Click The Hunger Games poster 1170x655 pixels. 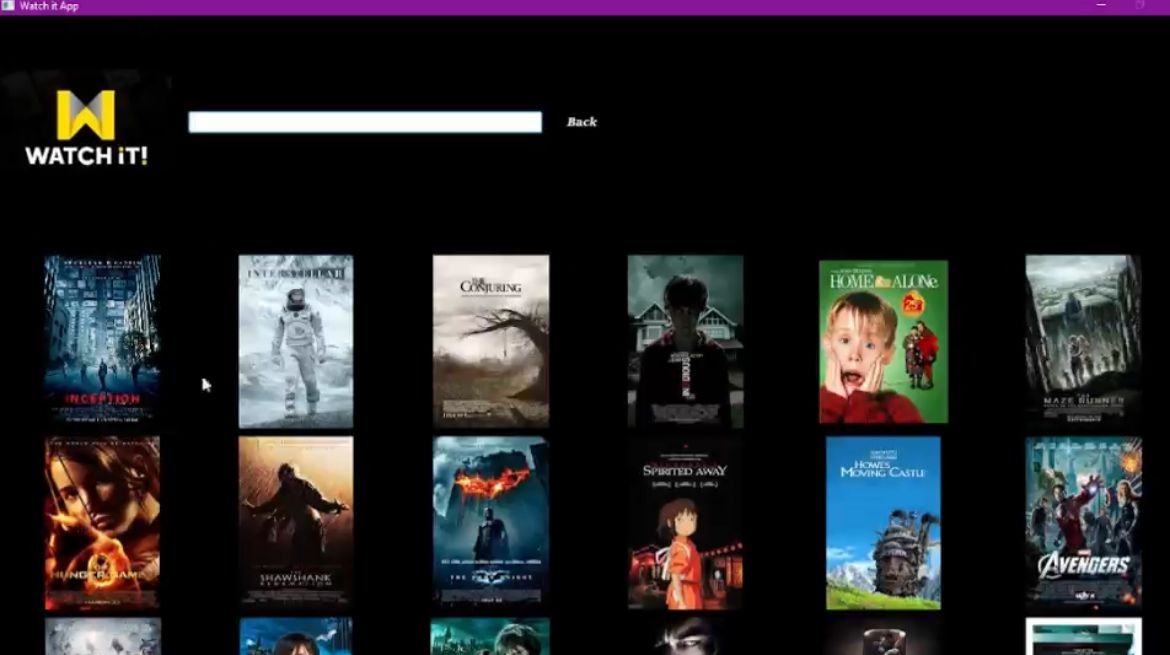click(102, 521)
